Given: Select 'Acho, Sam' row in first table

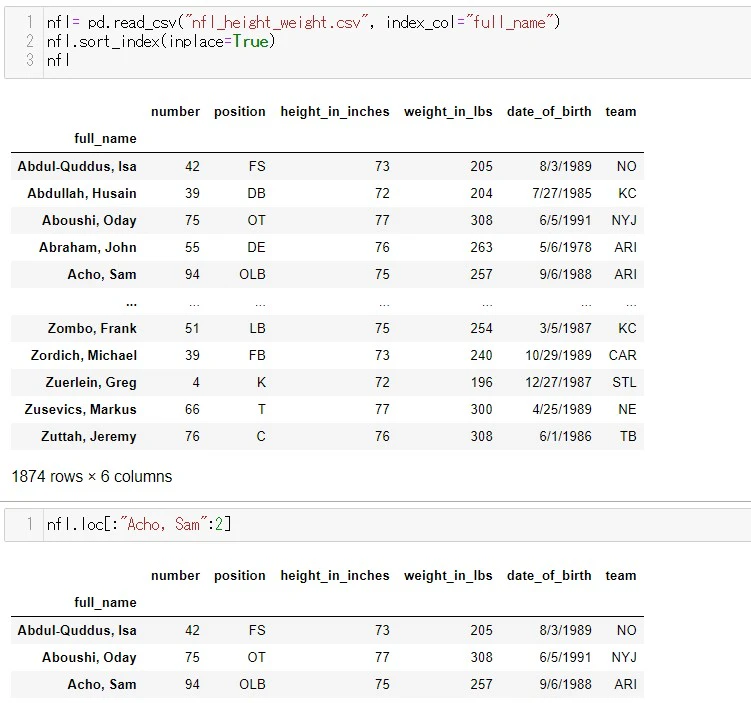Looking at the screenshot, I should tap(327, 274).
